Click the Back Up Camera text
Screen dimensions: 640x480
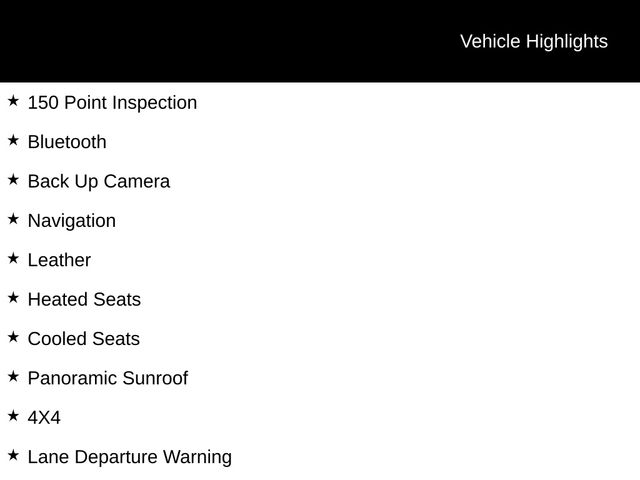pos(99,182)
